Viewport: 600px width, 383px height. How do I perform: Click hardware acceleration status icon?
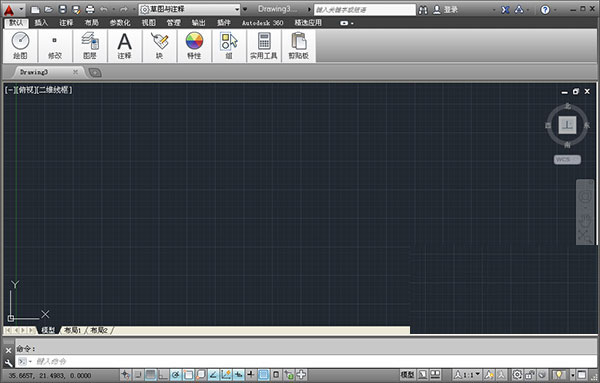pyautogui.click(x=542, y=375)
